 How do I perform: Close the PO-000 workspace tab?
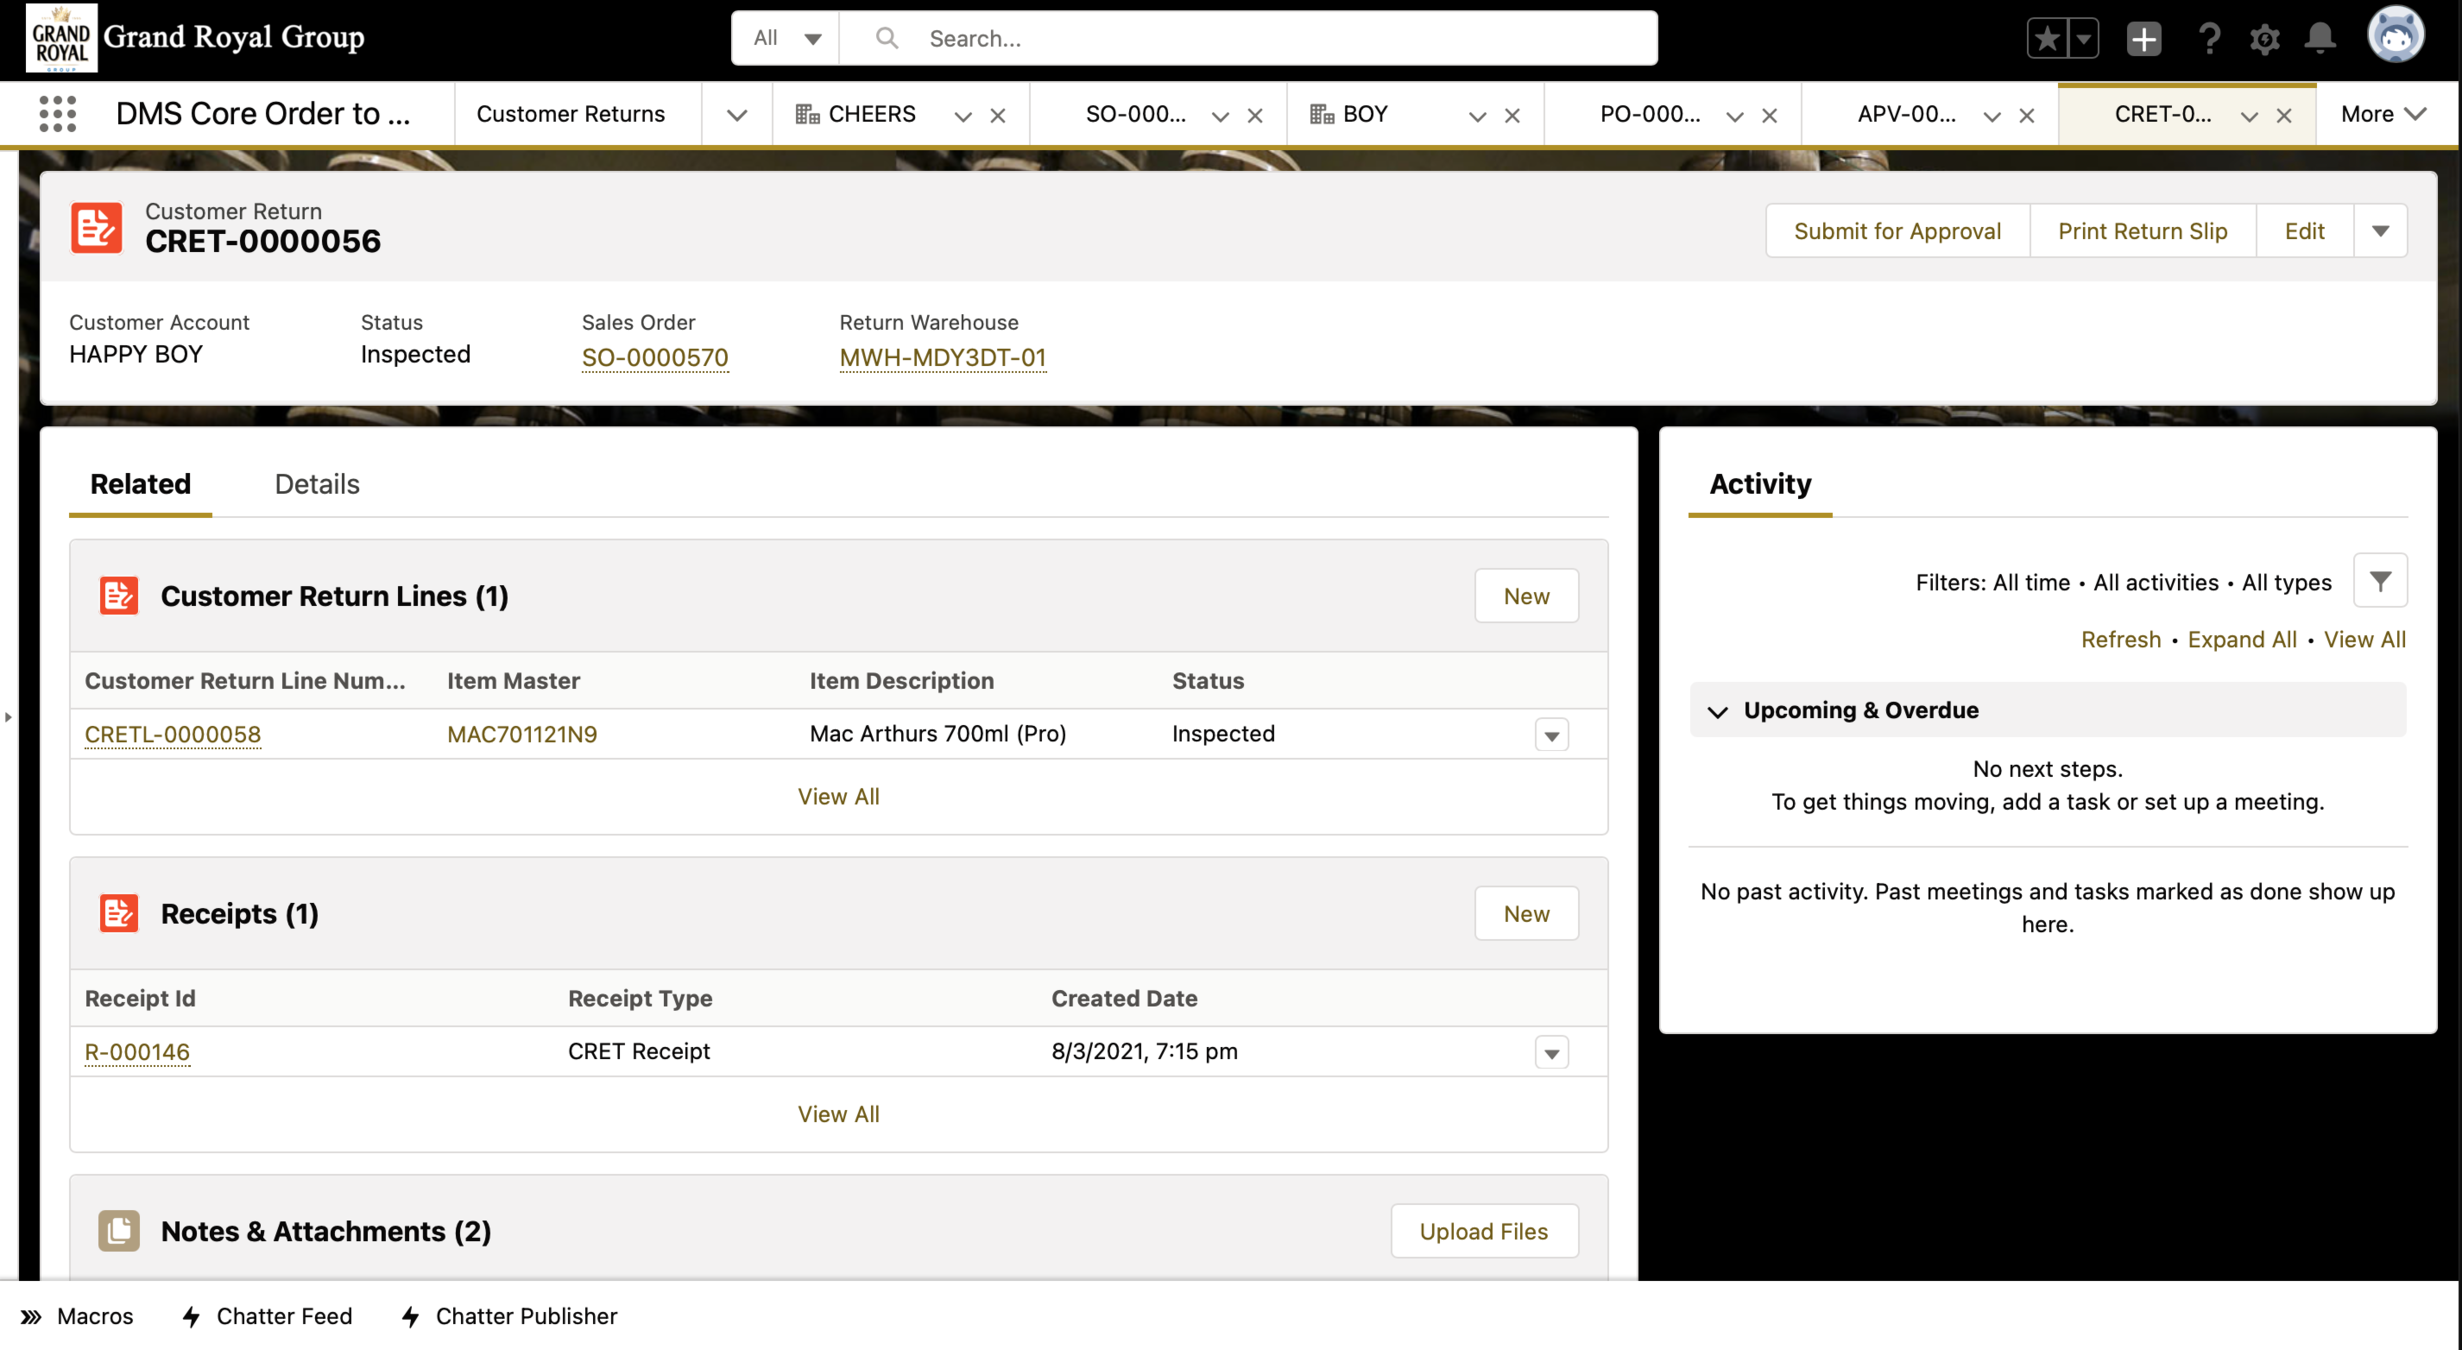1769,116
